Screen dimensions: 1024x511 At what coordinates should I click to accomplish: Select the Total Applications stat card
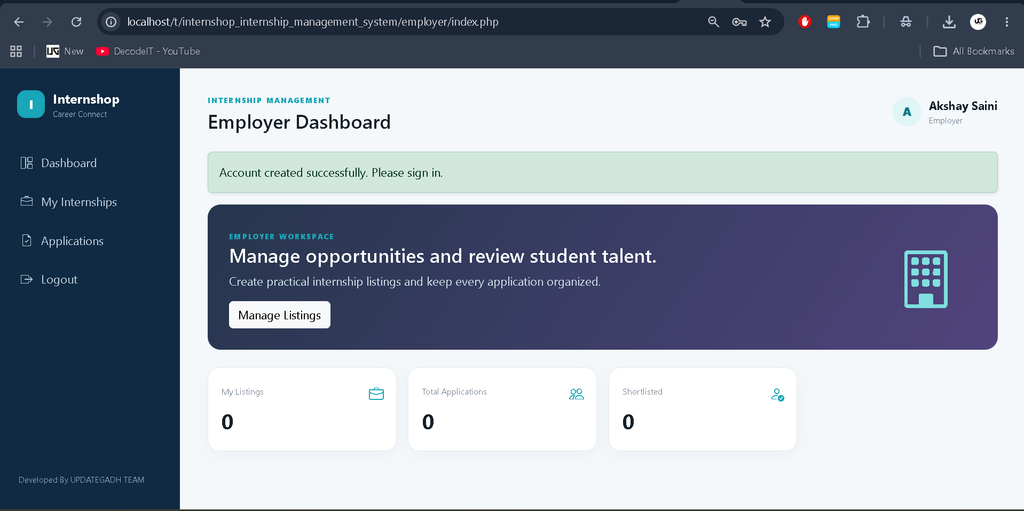point(502,409)
